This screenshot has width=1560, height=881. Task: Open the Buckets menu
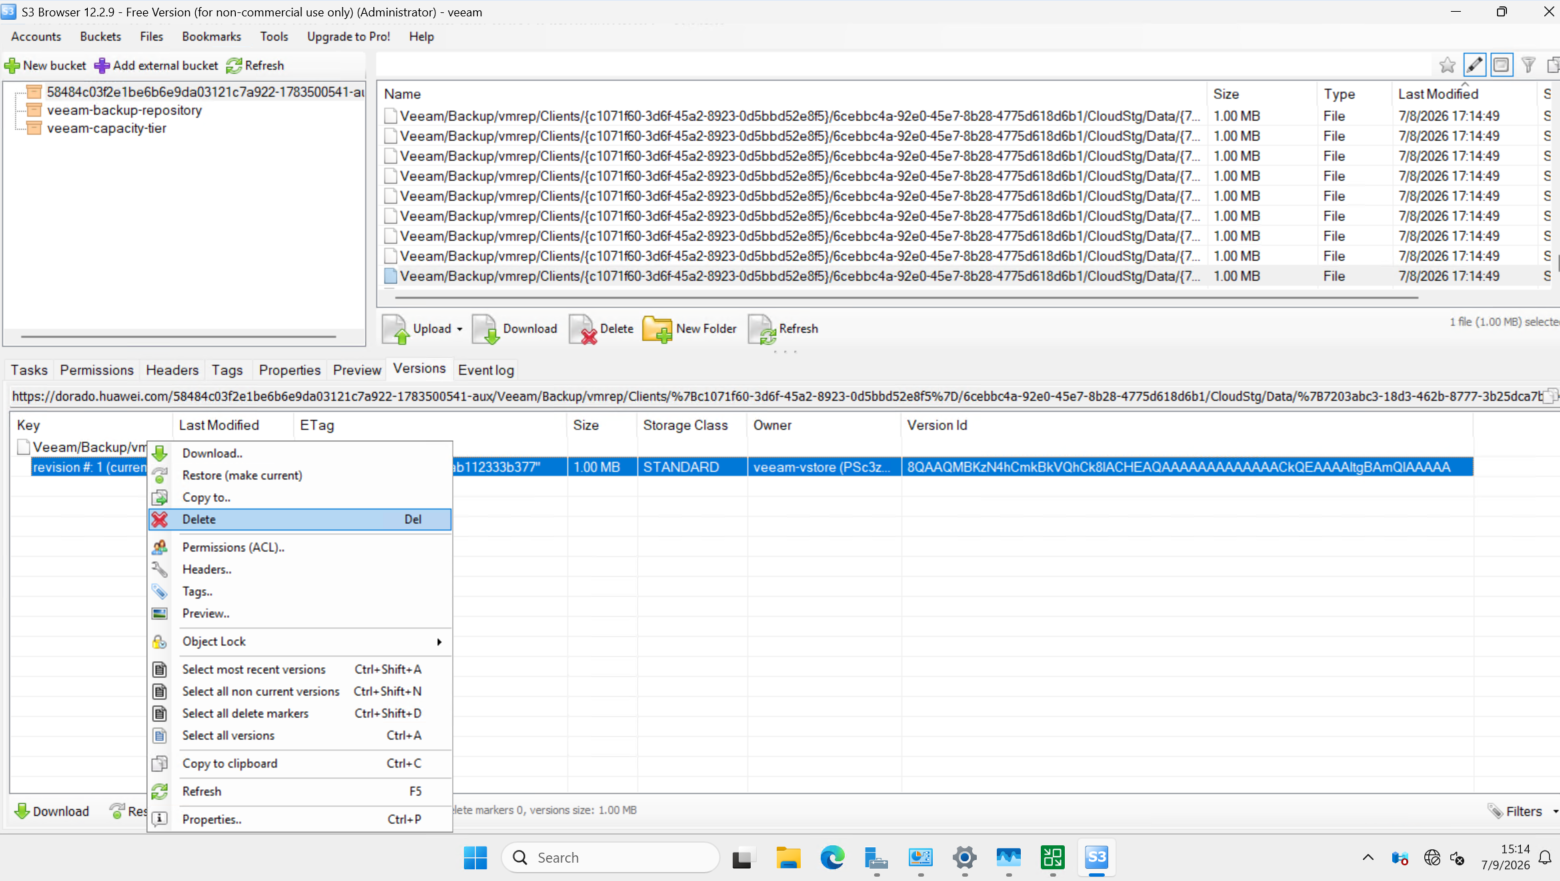click(x=100, y=37)
